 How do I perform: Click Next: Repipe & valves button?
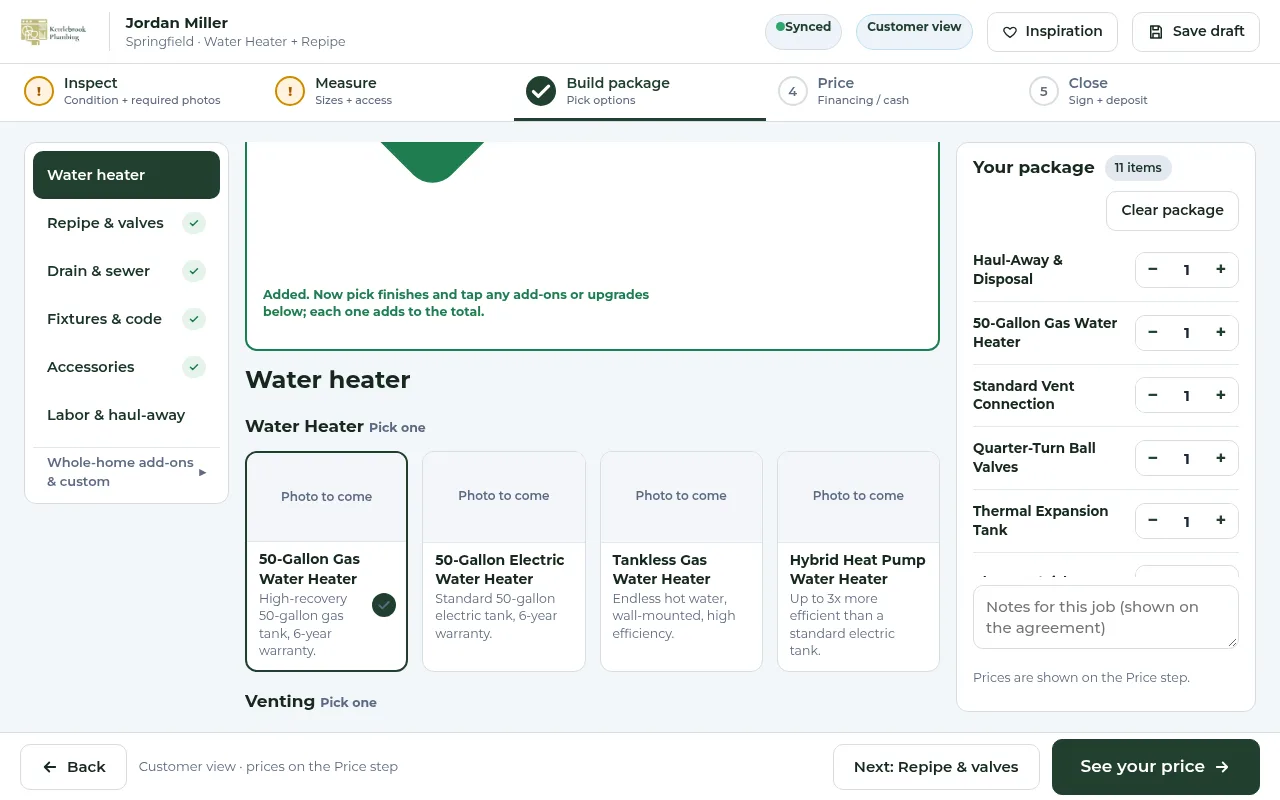(936, 767)
